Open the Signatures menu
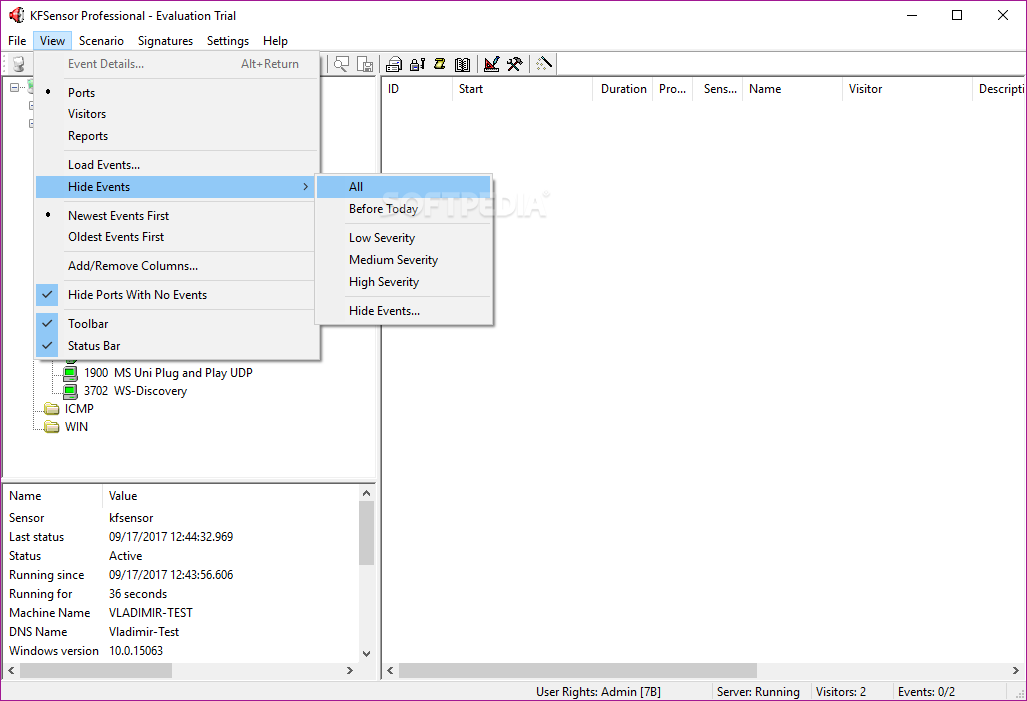 point(165,41)
